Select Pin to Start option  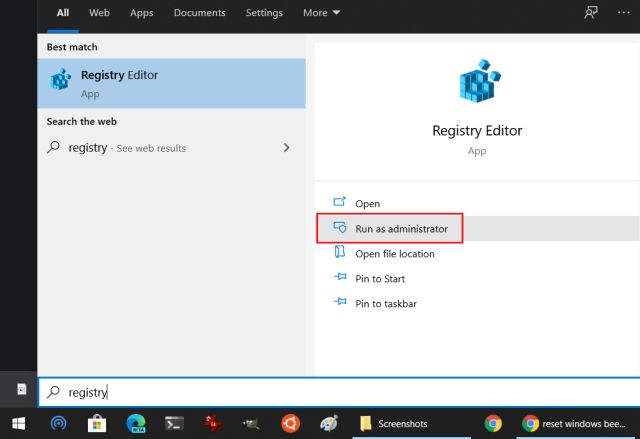click(379, 279)
